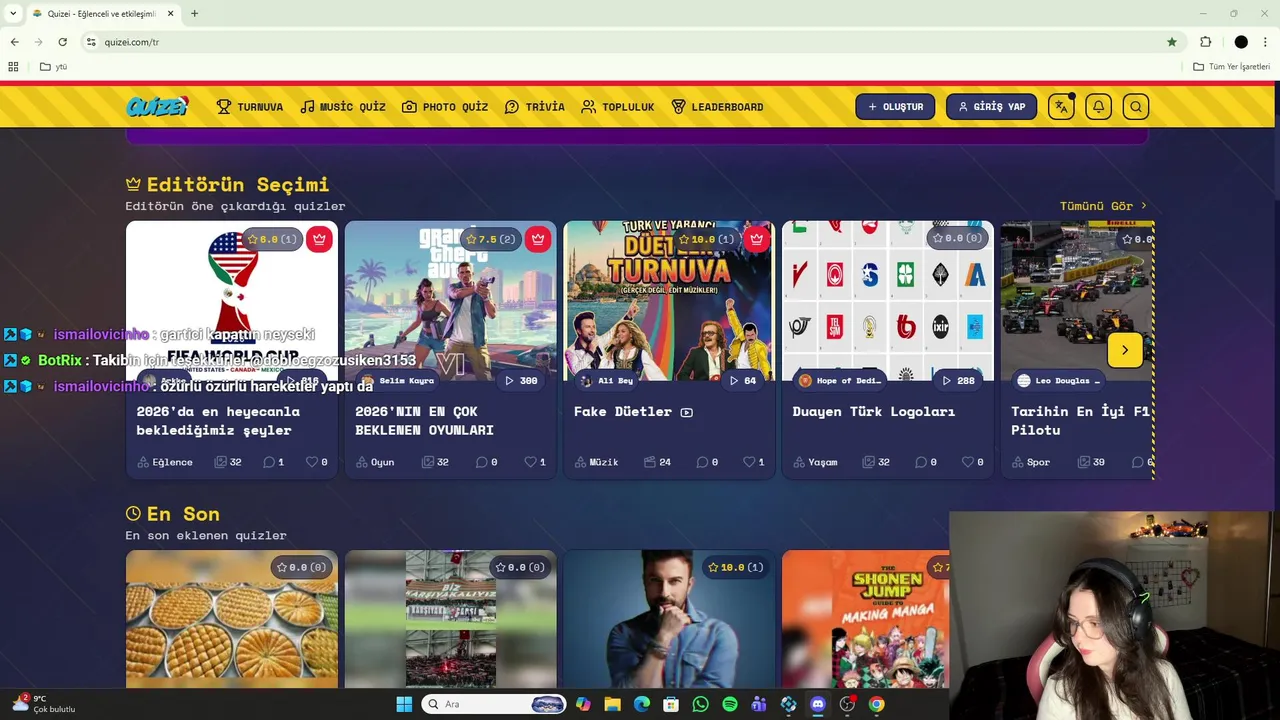Open the Turnuva menu

pos(250,107)
